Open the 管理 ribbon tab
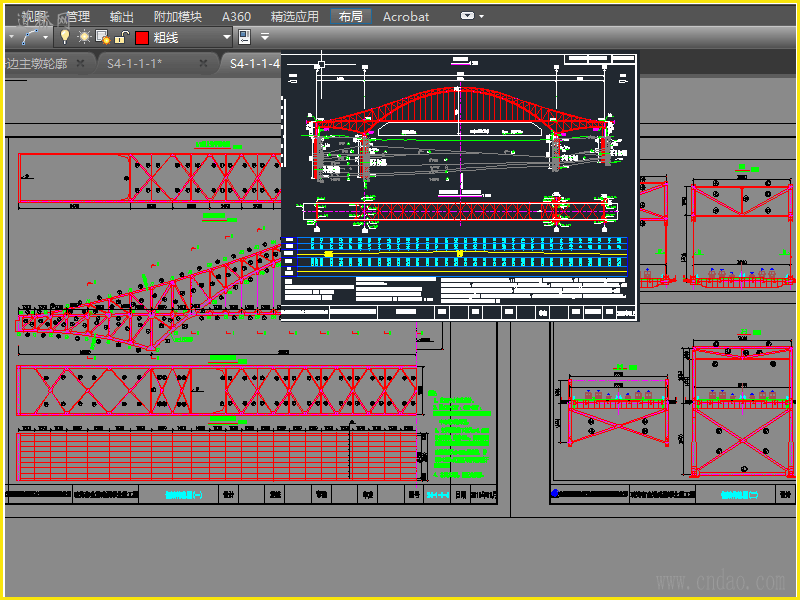 [x=77, y=16]
